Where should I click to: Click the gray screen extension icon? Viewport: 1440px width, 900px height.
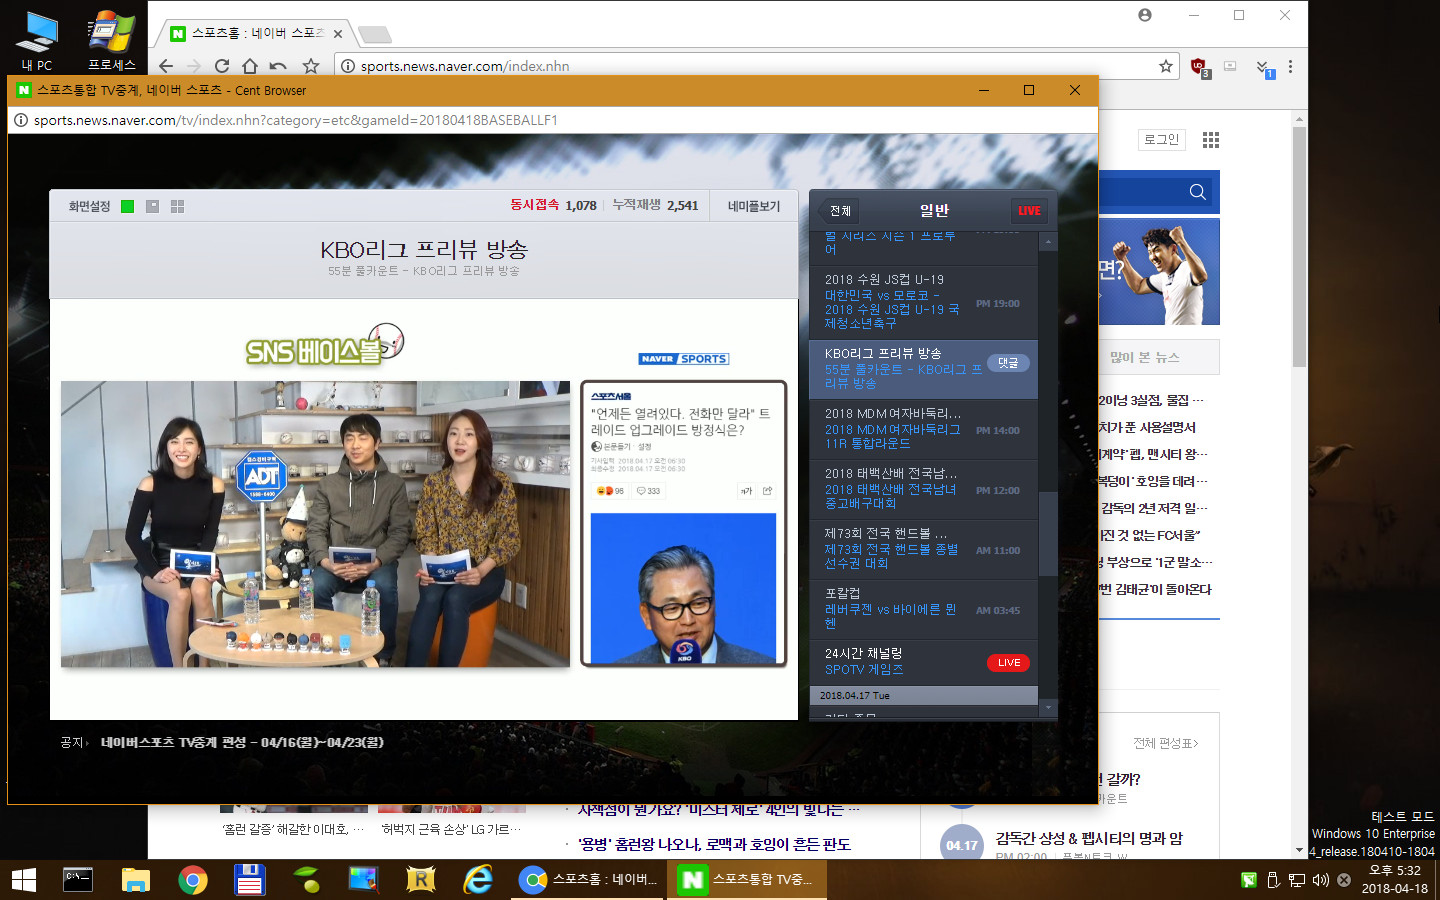pos(1230,66)
